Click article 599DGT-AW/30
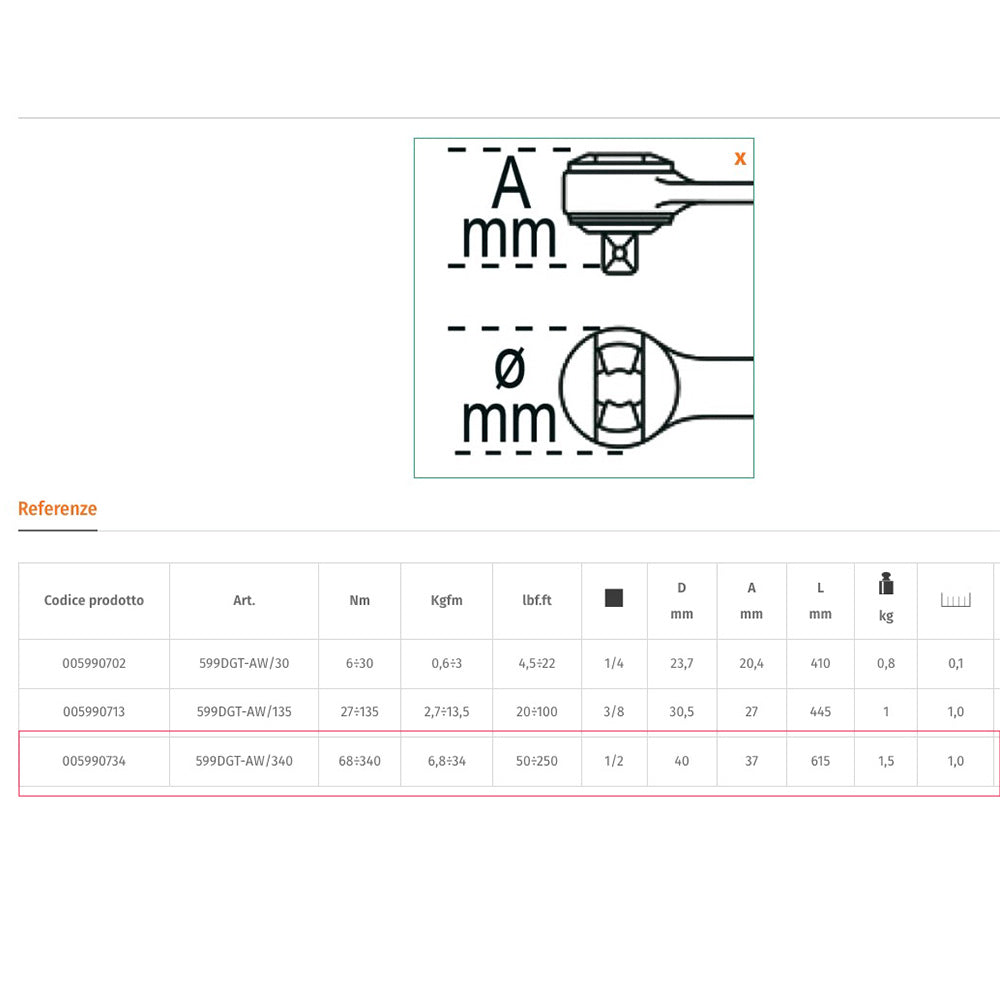1000x1000 pixels. (244, 663)
